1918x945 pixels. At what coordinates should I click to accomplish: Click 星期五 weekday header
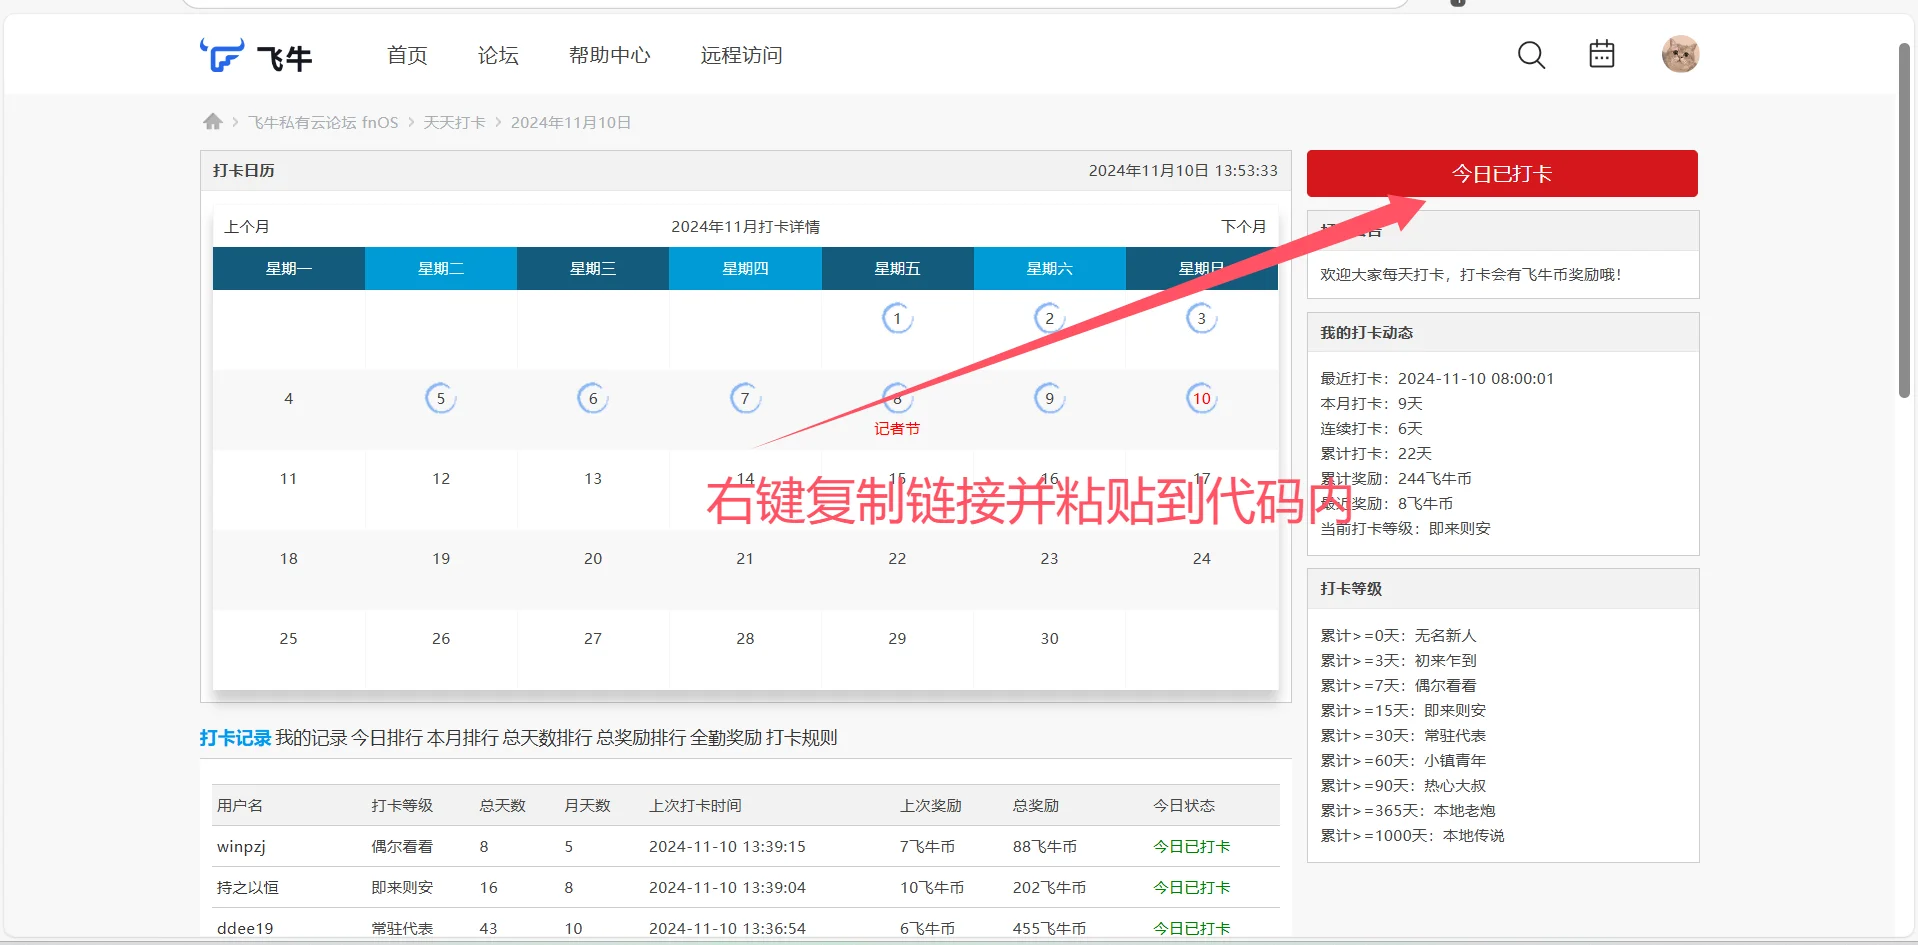point(897,269)
